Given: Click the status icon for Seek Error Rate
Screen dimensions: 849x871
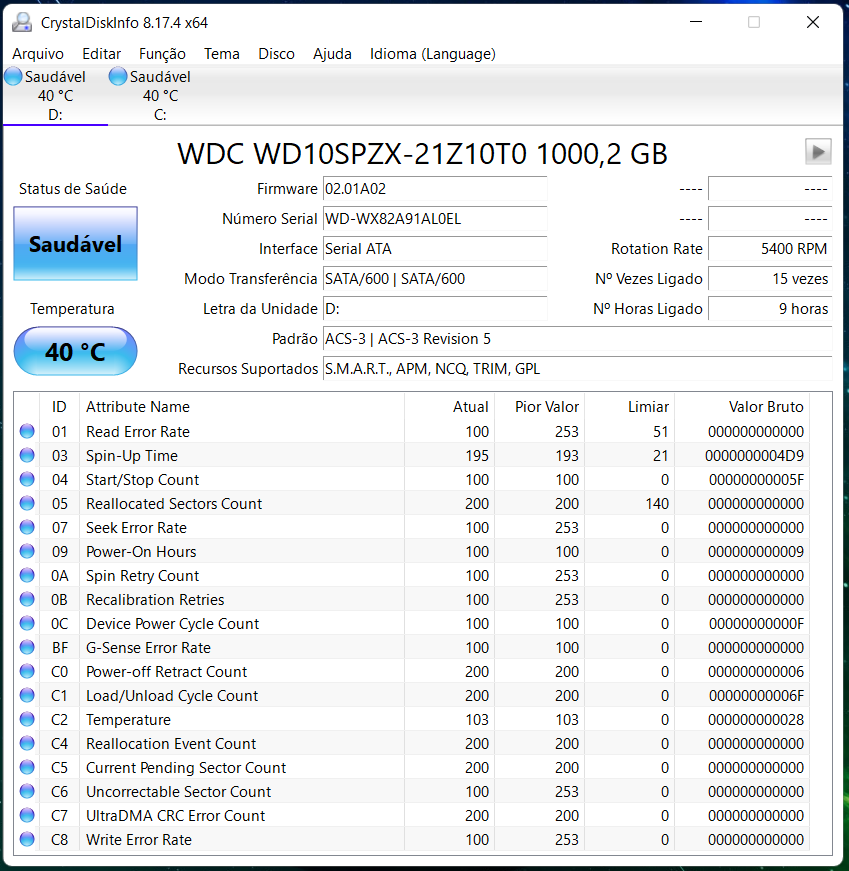Looking at the screenshot, I should point(27,527).
